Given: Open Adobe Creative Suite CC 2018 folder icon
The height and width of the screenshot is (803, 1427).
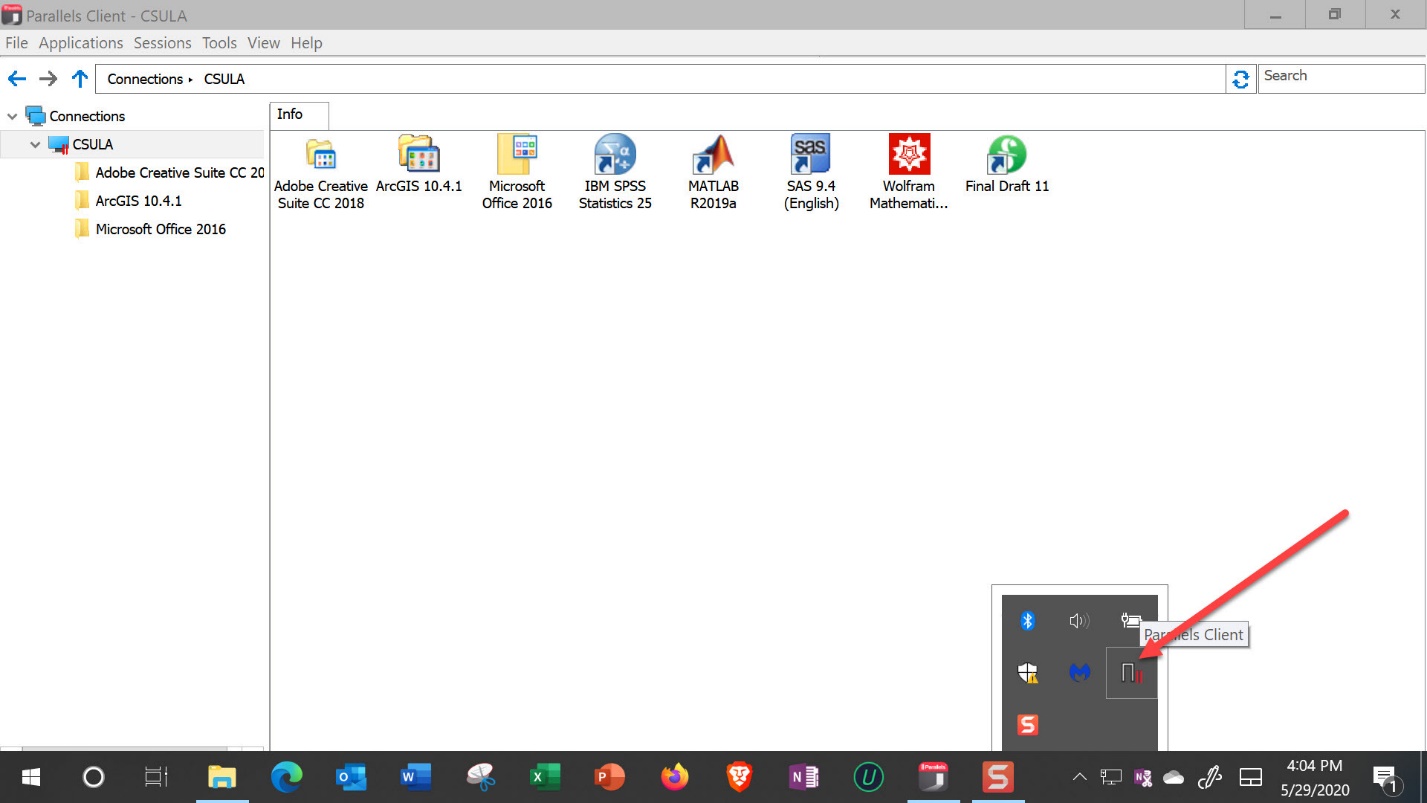Looking at the screenshot, I should (320, 156).
